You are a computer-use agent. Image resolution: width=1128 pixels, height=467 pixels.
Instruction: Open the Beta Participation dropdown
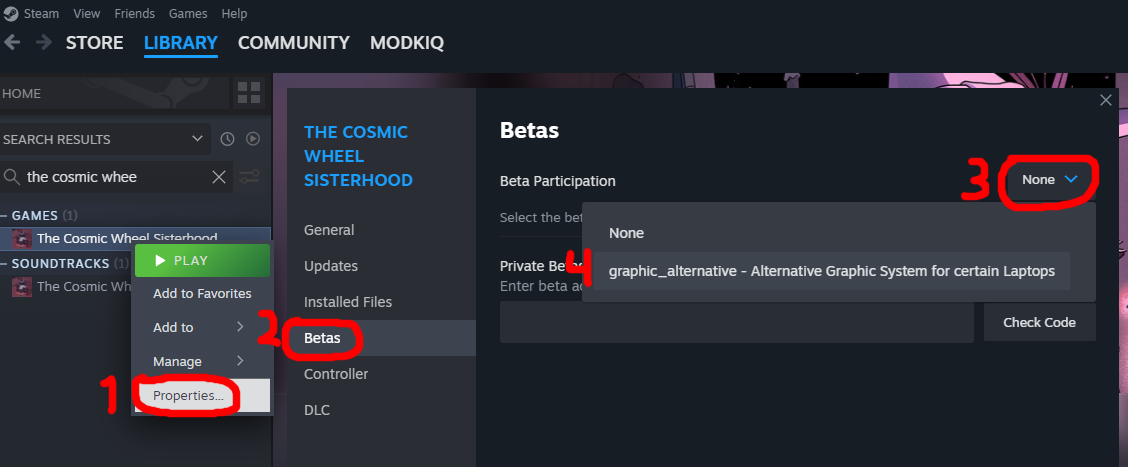pyautogui.click(x=1049, y=180)
